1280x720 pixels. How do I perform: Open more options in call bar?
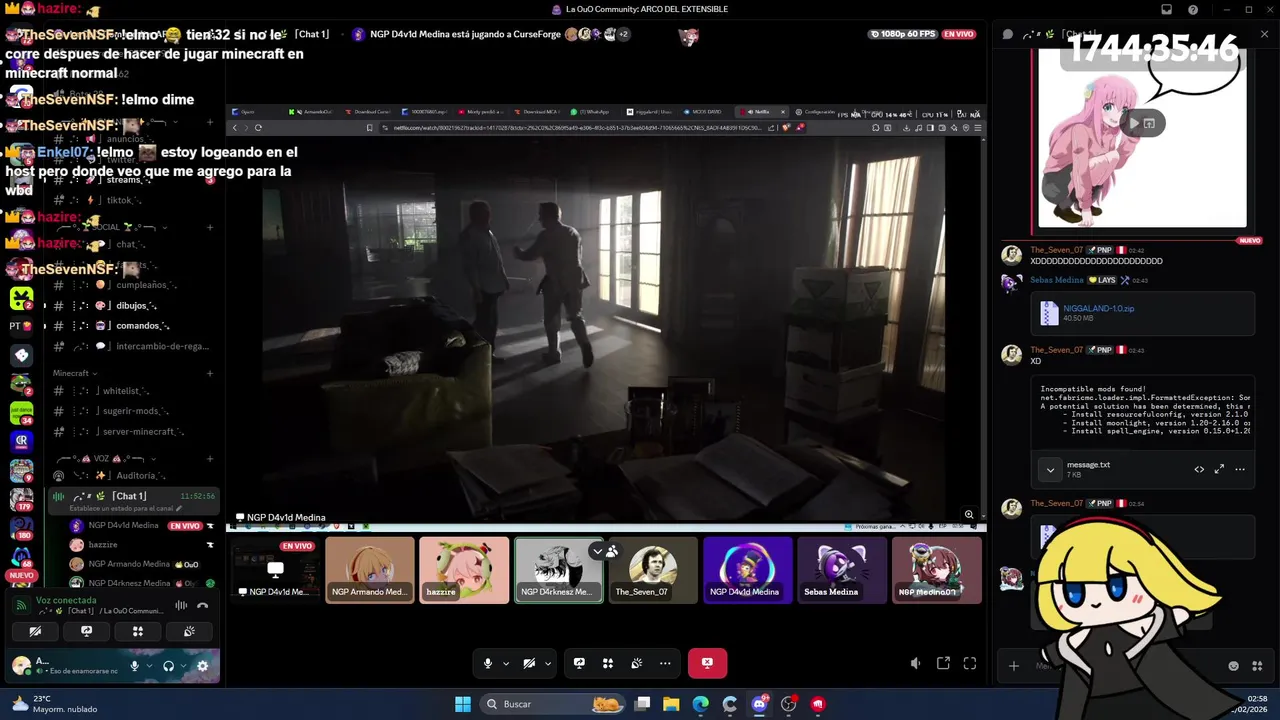pyautogui.click(x=665, y=663)
